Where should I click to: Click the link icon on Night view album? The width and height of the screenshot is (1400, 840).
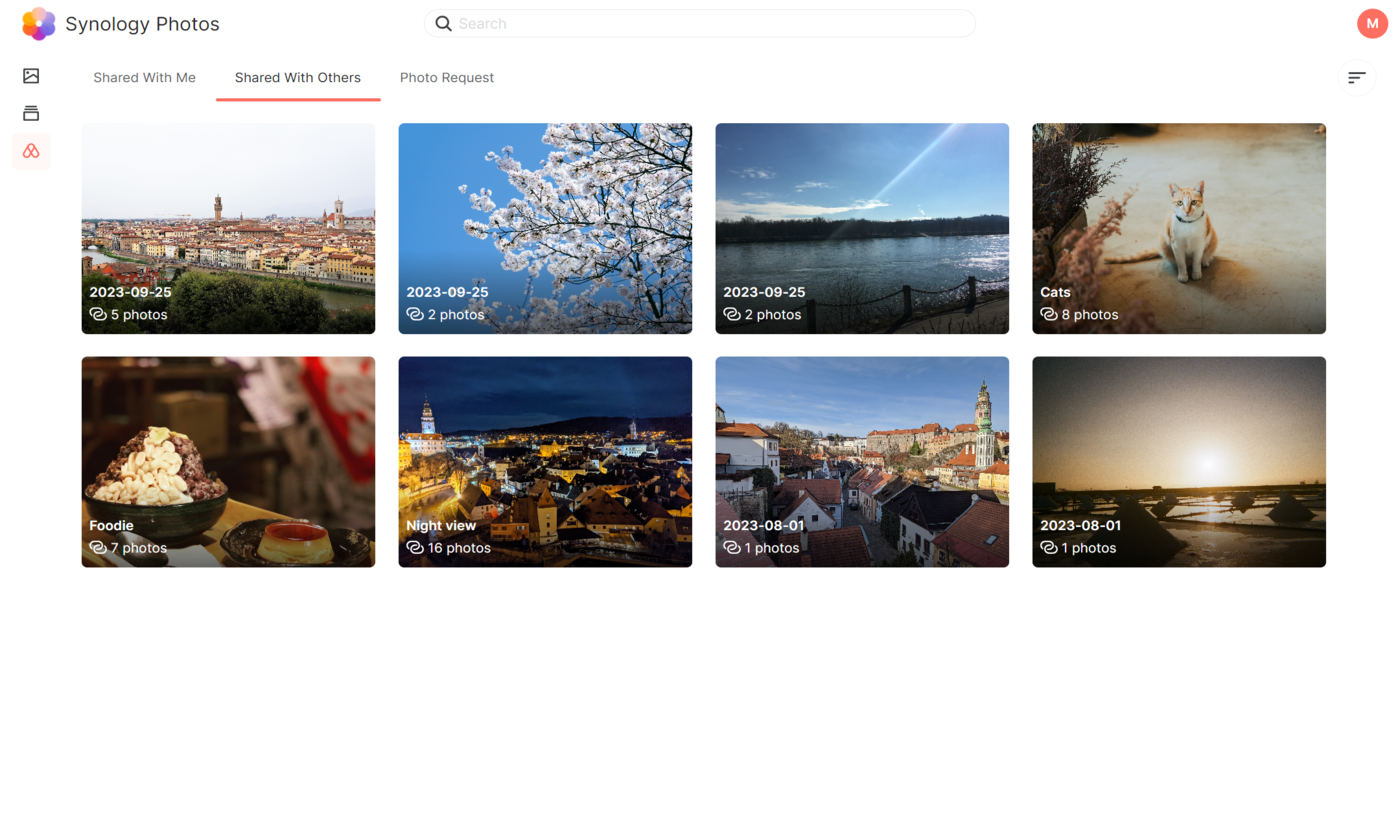pyautogui.click(x=415, y=547)
